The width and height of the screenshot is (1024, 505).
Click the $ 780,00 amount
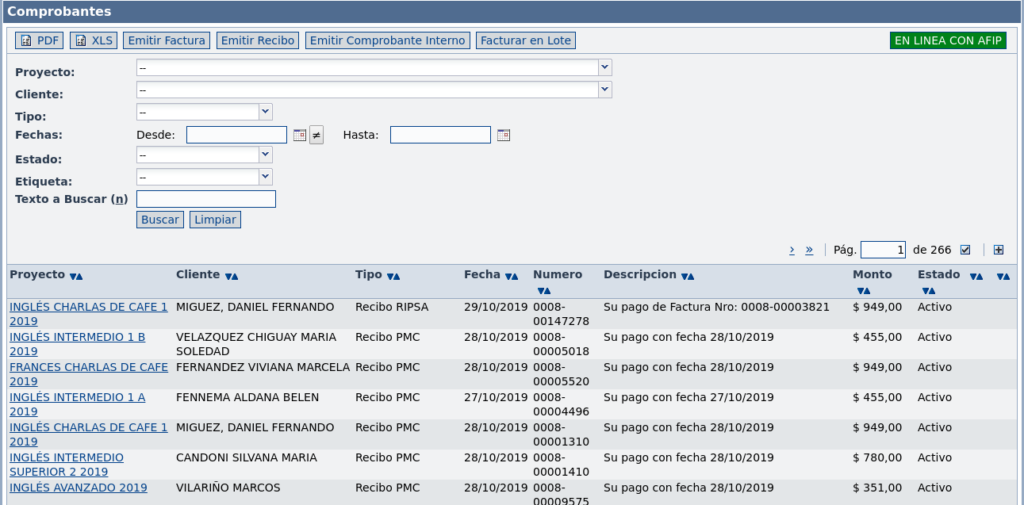(x=877, y=457)
